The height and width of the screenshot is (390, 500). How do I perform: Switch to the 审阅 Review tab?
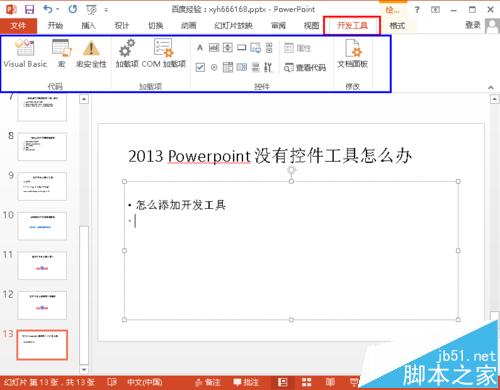pyautogui.click(x=278, y=26)
